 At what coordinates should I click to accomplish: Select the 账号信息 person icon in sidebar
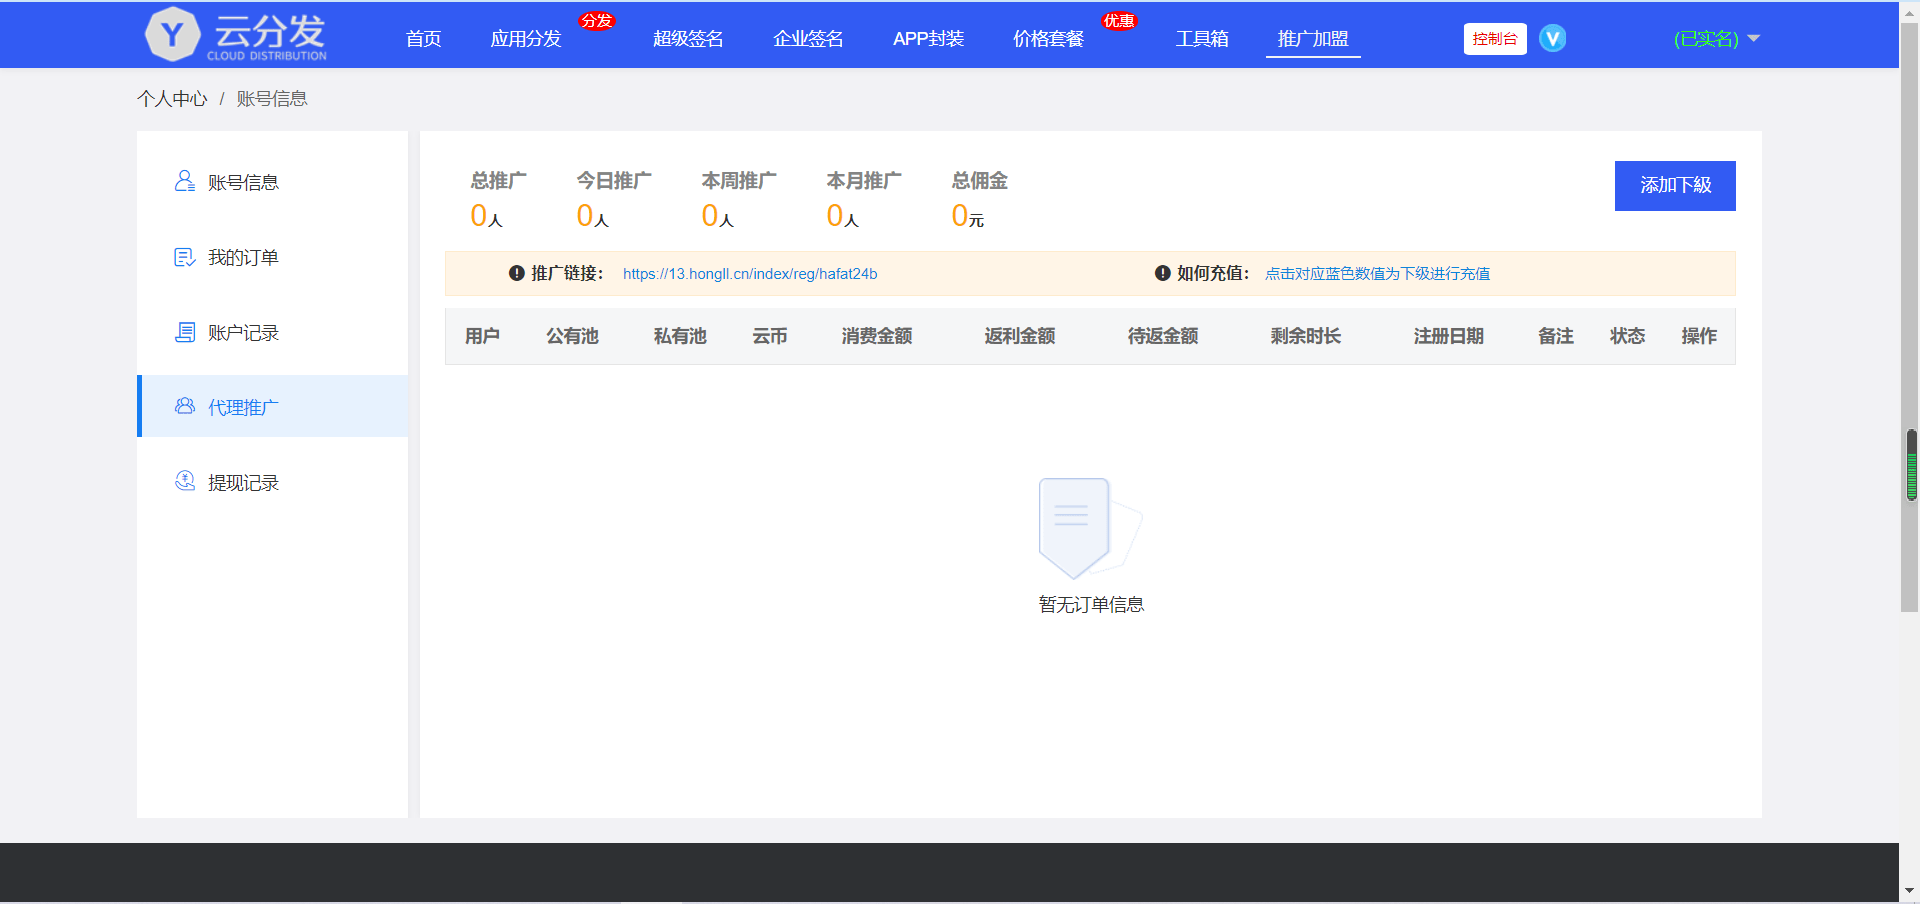[x=184, y=181]
